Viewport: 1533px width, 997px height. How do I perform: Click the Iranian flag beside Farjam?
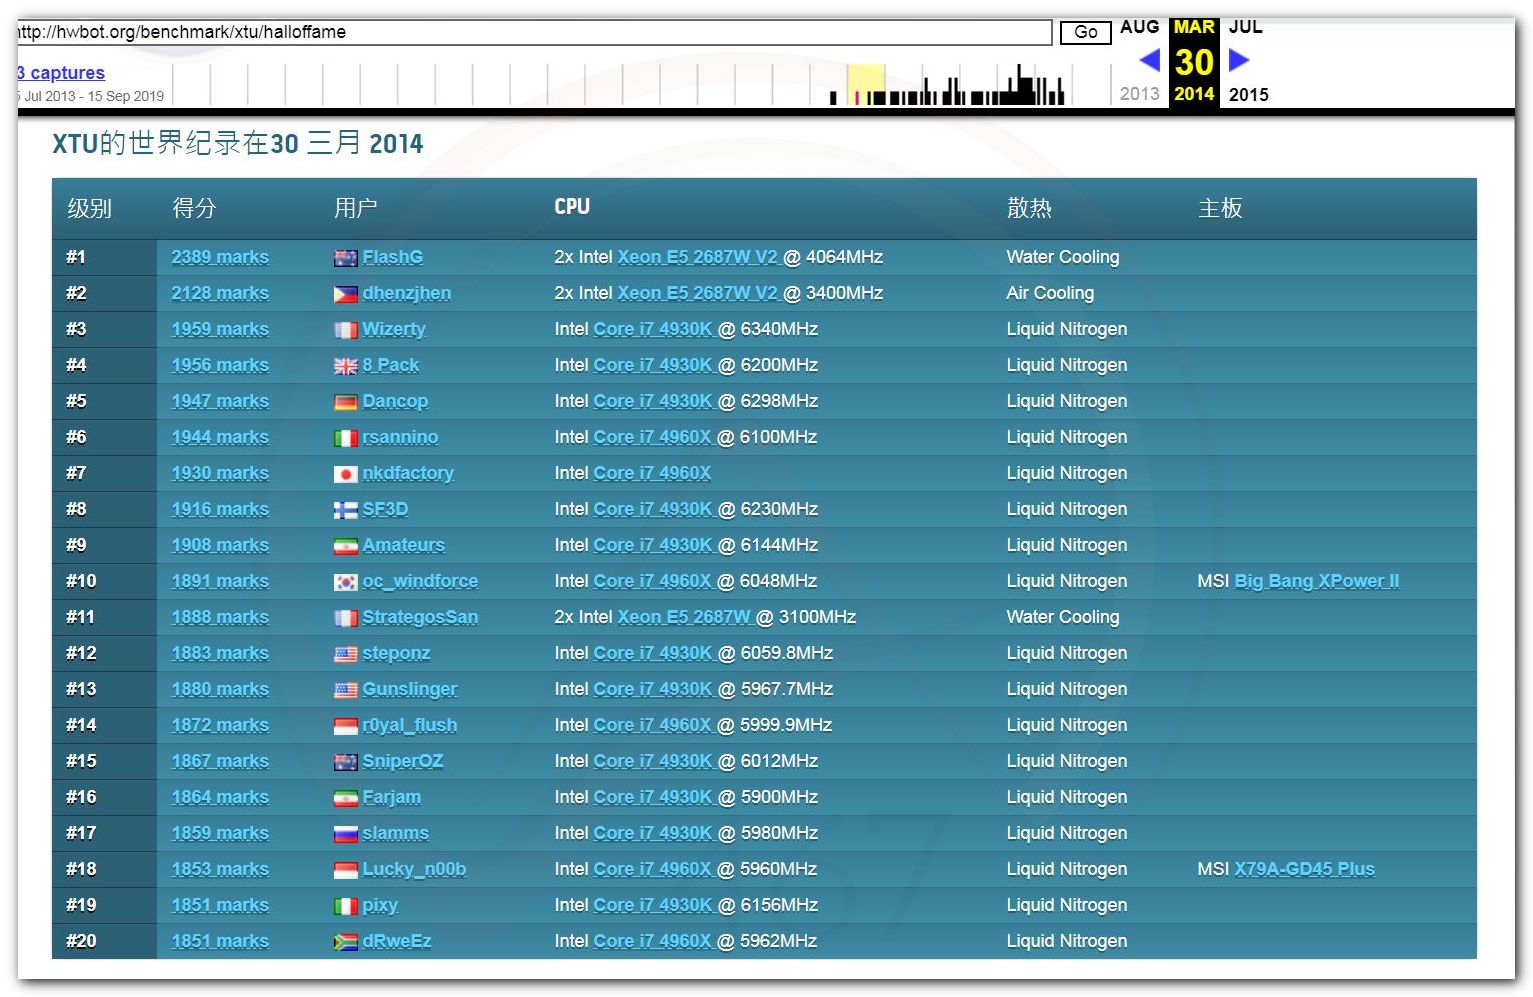click(x=345, y=798)
